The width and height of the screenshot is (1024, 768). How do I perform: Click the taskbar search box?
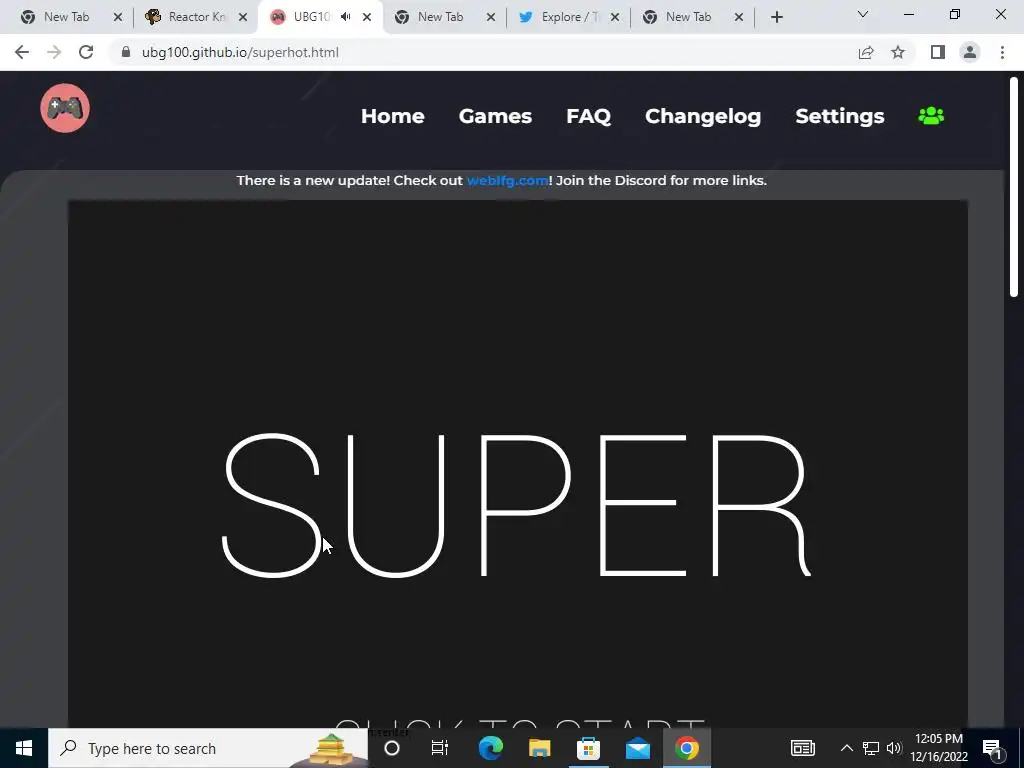[x=208, y=748]
